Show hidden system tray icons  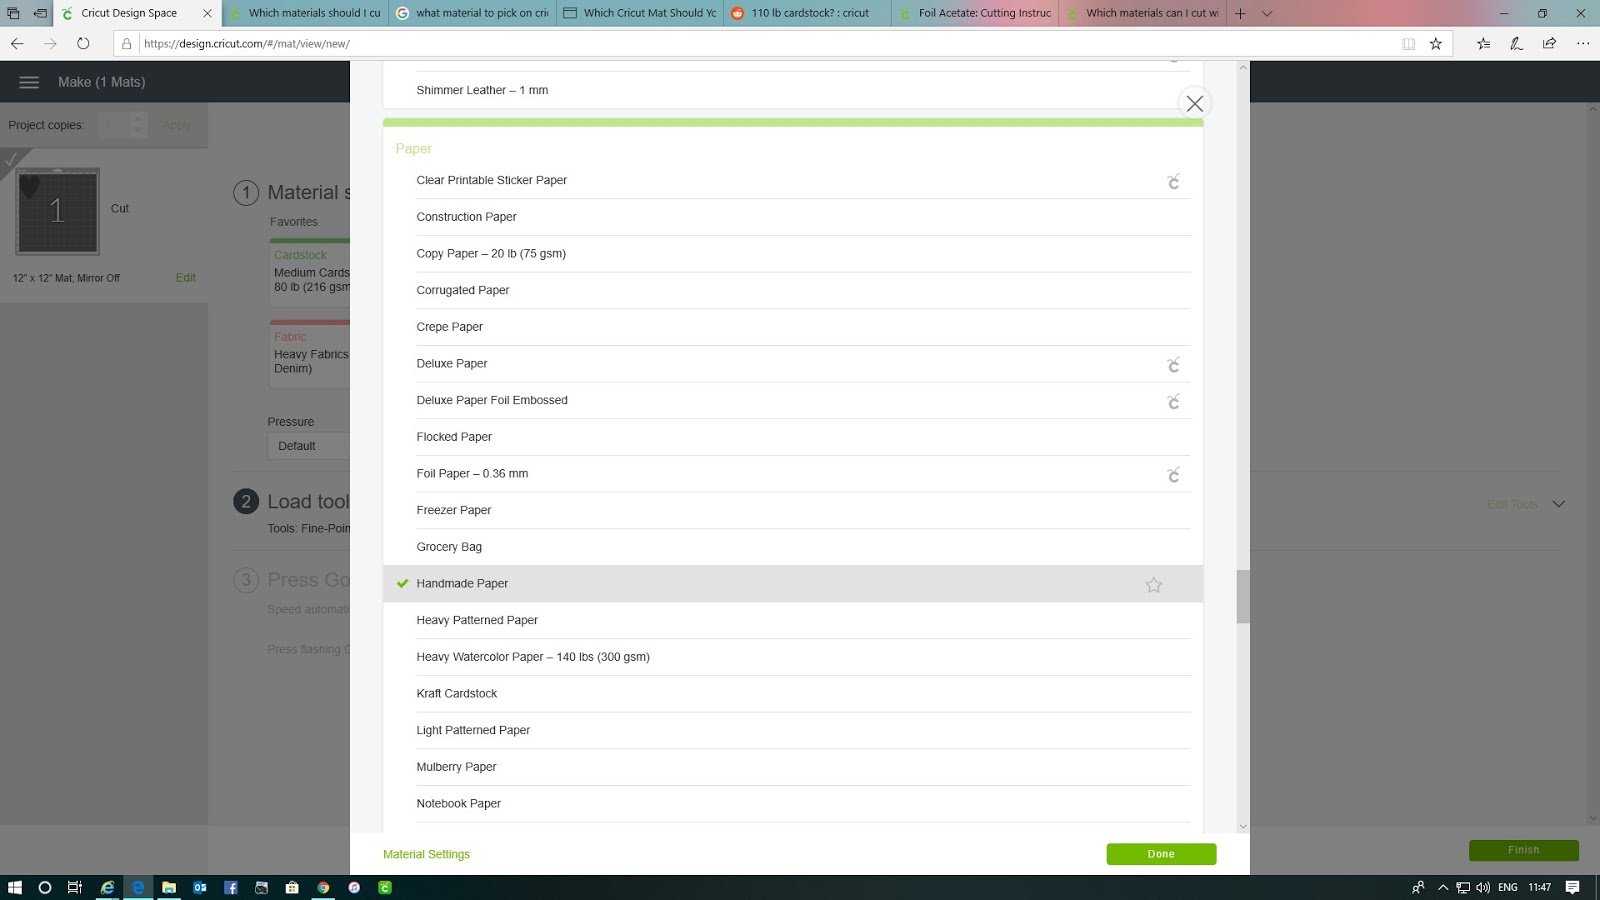[1443, 887]
